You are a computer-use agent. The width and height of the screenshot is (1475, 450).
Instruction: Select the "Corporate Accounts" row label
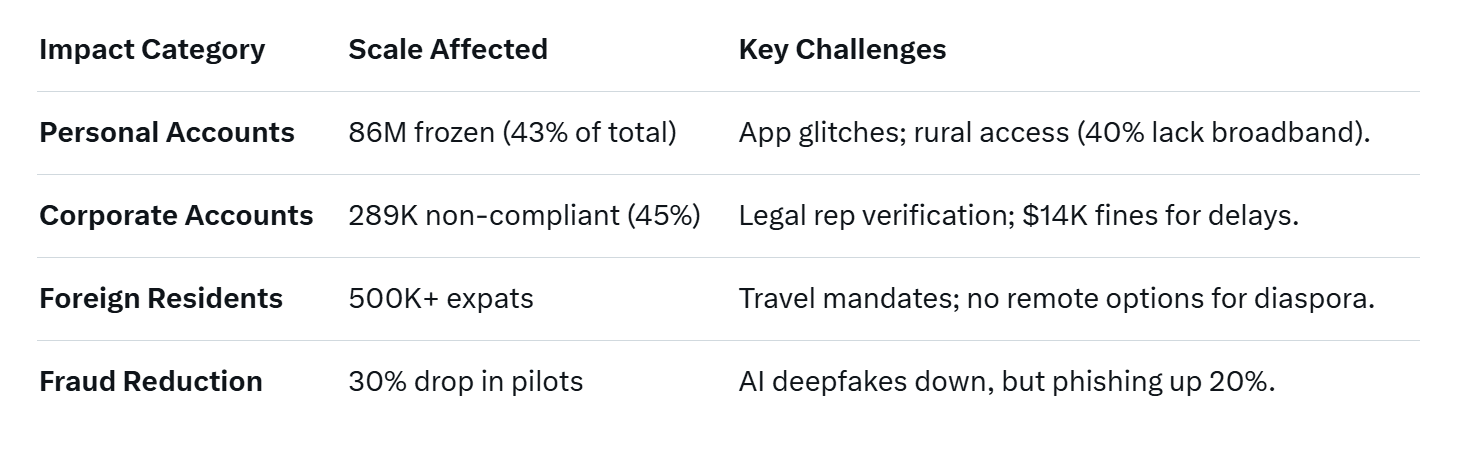click(176, 216)
